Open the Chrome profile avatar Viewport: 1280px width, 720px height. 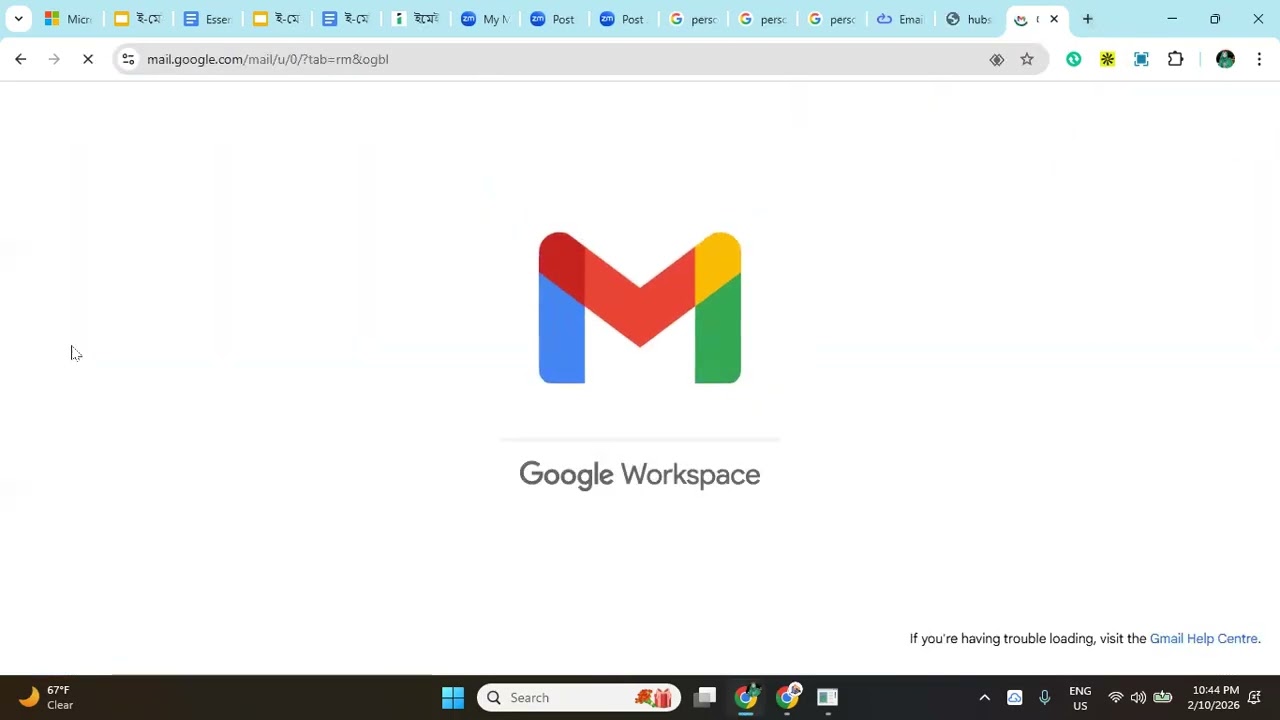pos(1225,59)
